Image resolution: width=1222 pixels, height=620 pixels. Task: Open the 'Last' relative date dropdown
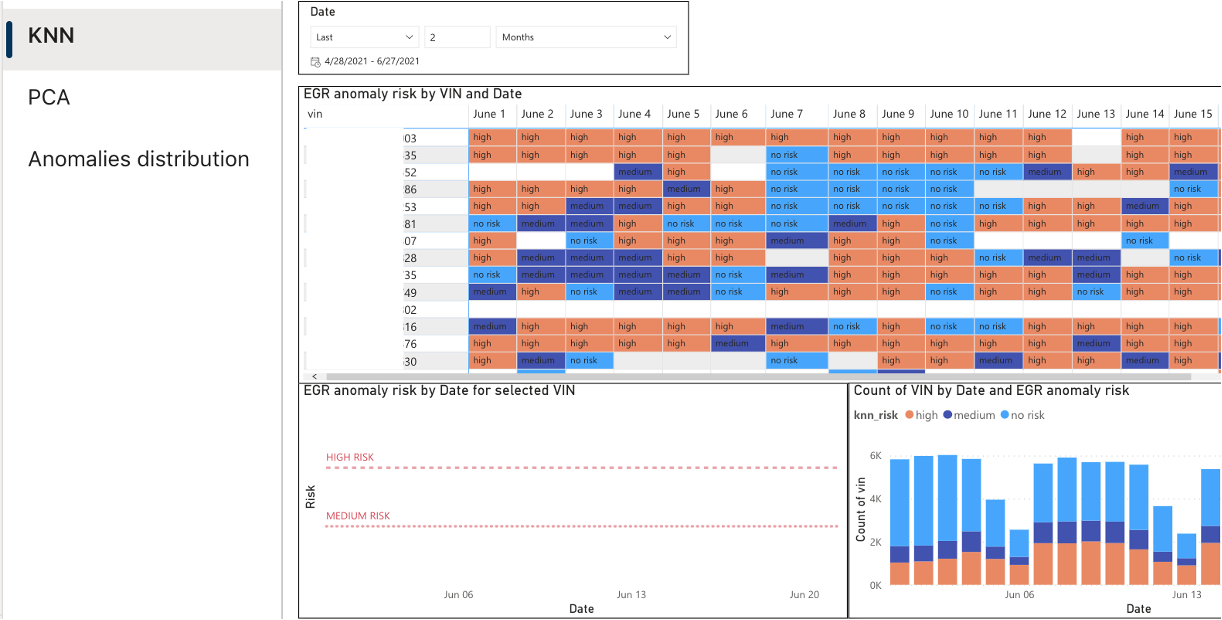364,37
